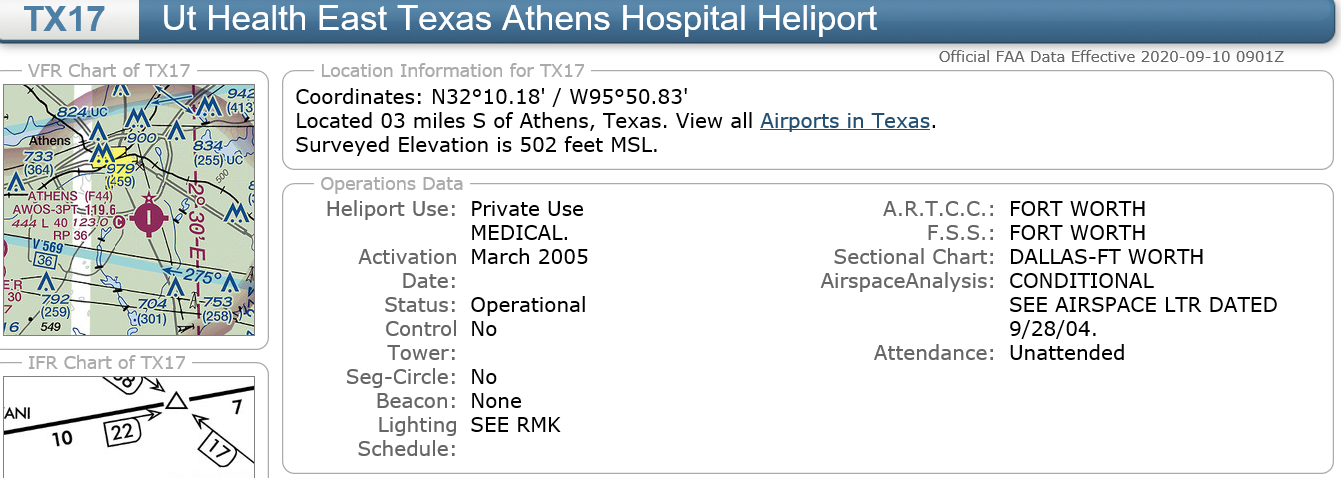
Task: Click the triangle fix symbol on IFR chart
Action: click(176, 401)
